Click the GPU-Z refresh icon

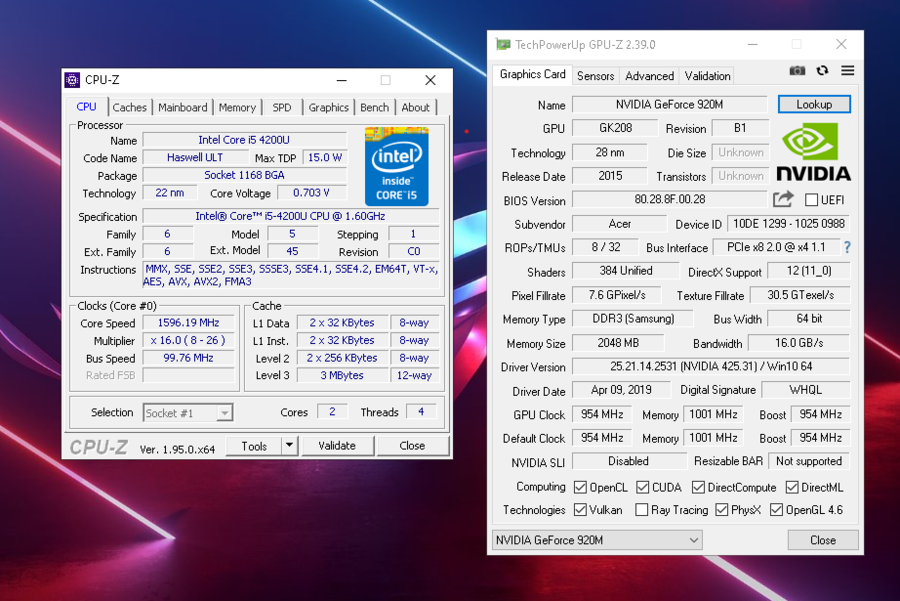click(822, 71)
